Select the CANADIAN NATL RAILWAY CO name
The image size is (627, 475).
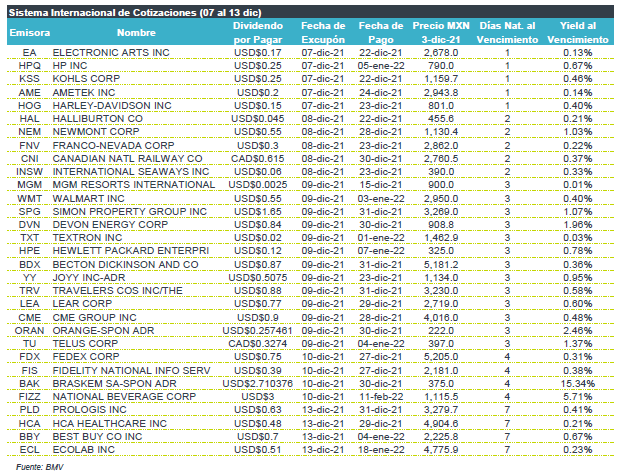[x=127, y=159]
